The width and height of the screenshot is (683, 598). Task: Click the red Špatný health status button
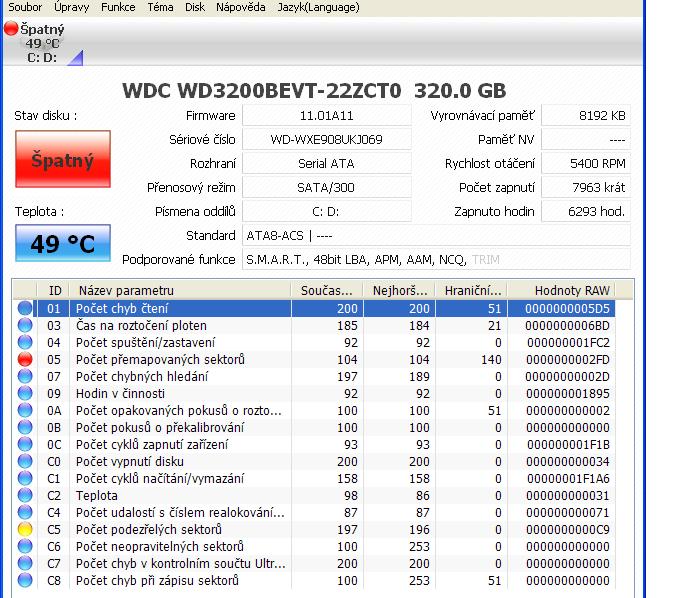click(63, 159)
